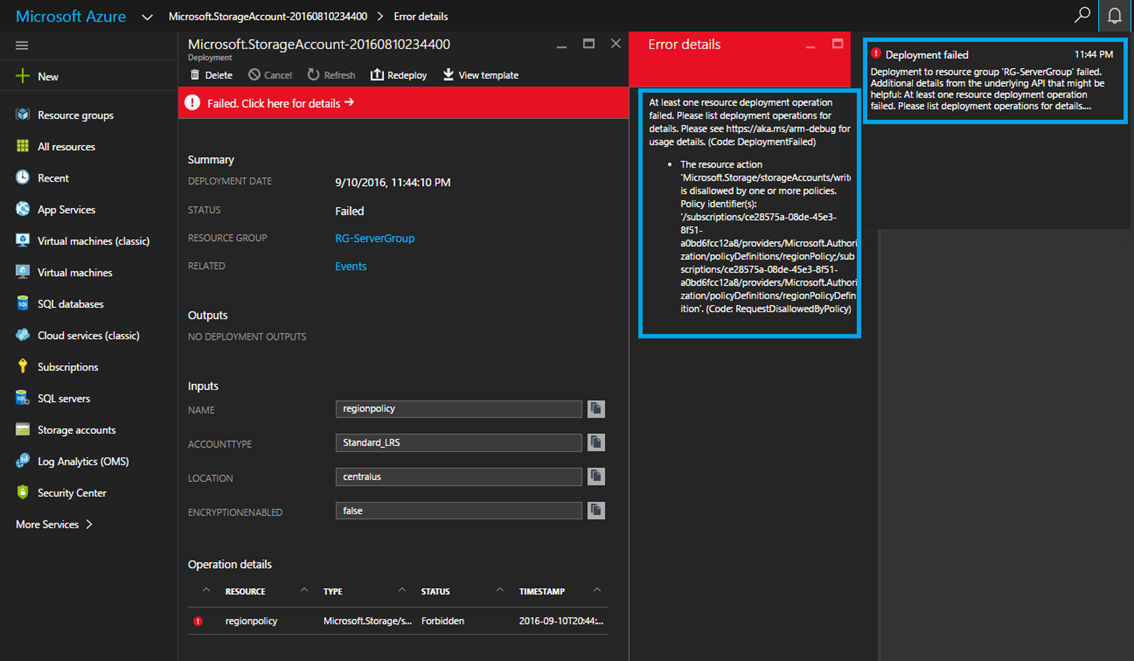Select All resources in the sidebar
Image resolution: width=1134 pixels, height=661 pixels.
pos(67,147)
